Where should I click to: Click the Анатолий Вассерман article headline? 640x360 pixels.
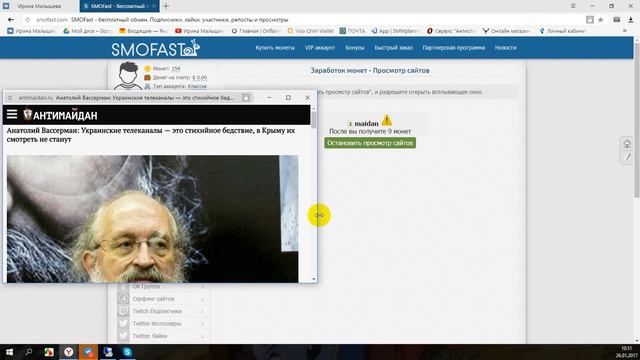click(x=151, y=135)
